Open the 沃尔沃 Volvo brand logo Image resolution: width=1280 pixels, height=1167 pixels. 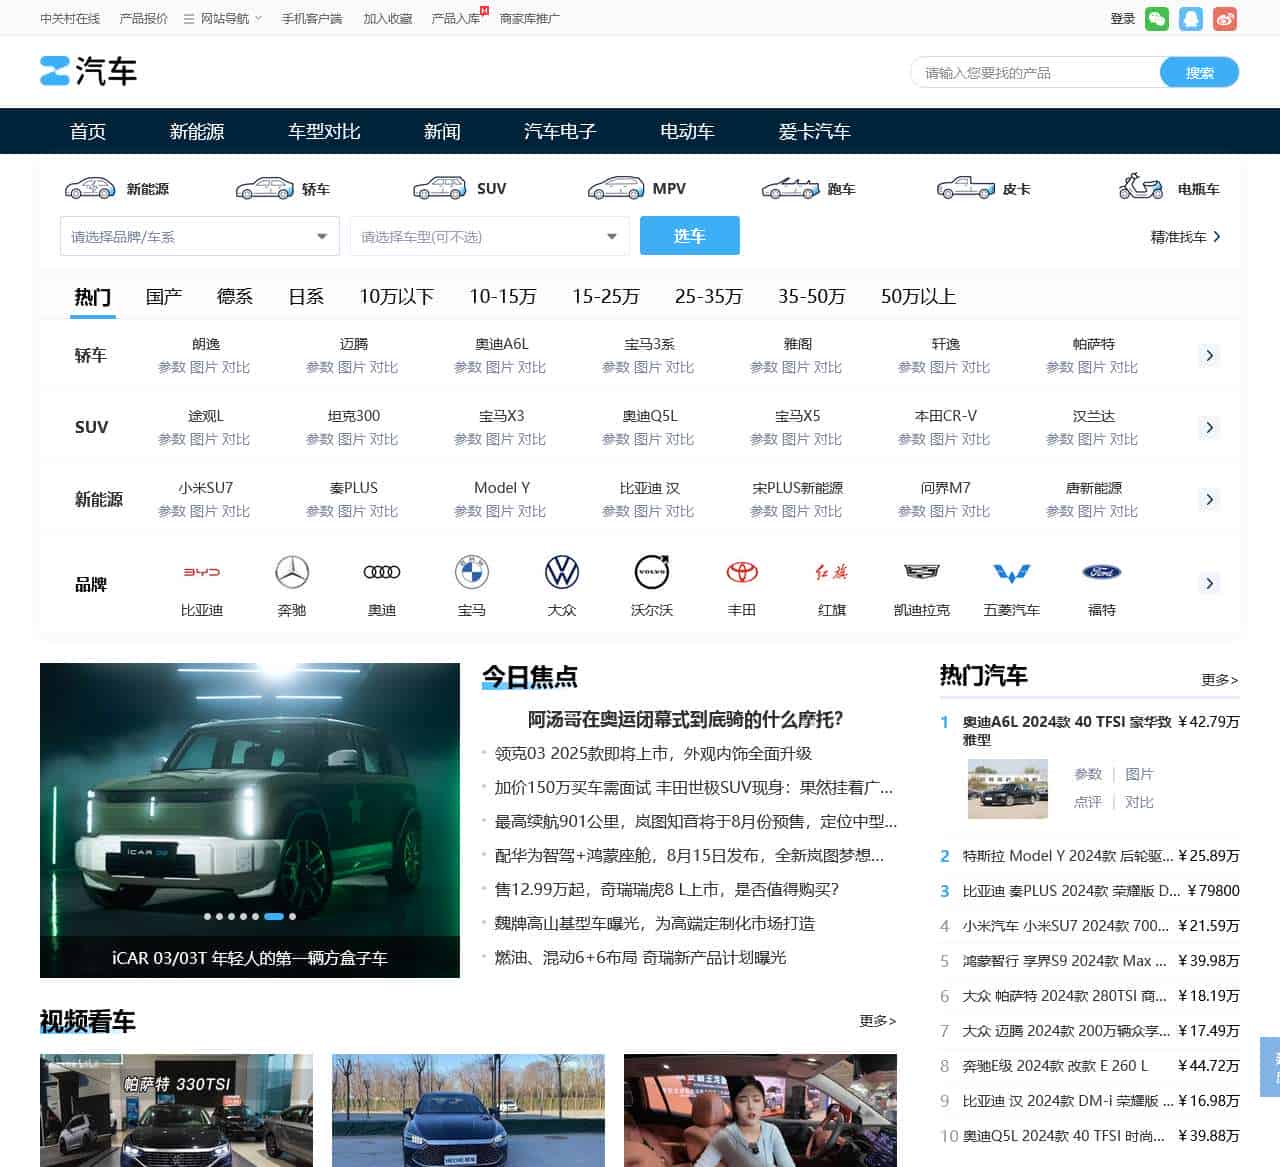(652, 572)
